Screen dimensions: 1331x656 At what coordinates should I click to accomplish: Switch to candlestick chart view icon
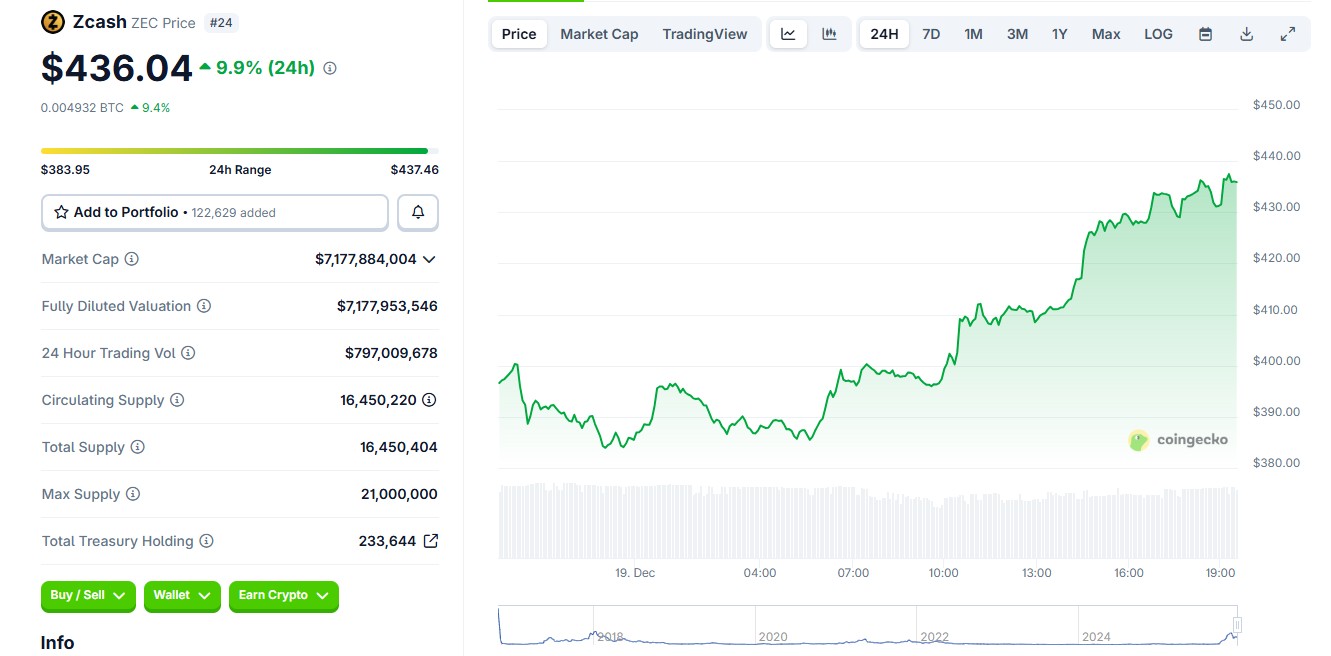(x=829, y=34)
